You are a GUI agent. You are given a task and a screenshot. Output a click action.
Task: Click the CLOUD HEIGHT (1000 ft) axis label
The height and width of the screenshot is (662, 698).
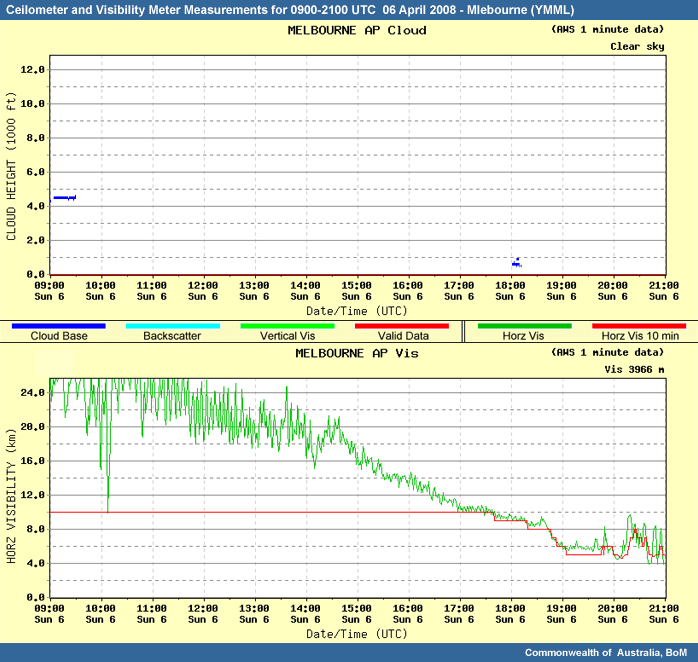[11, 166]
